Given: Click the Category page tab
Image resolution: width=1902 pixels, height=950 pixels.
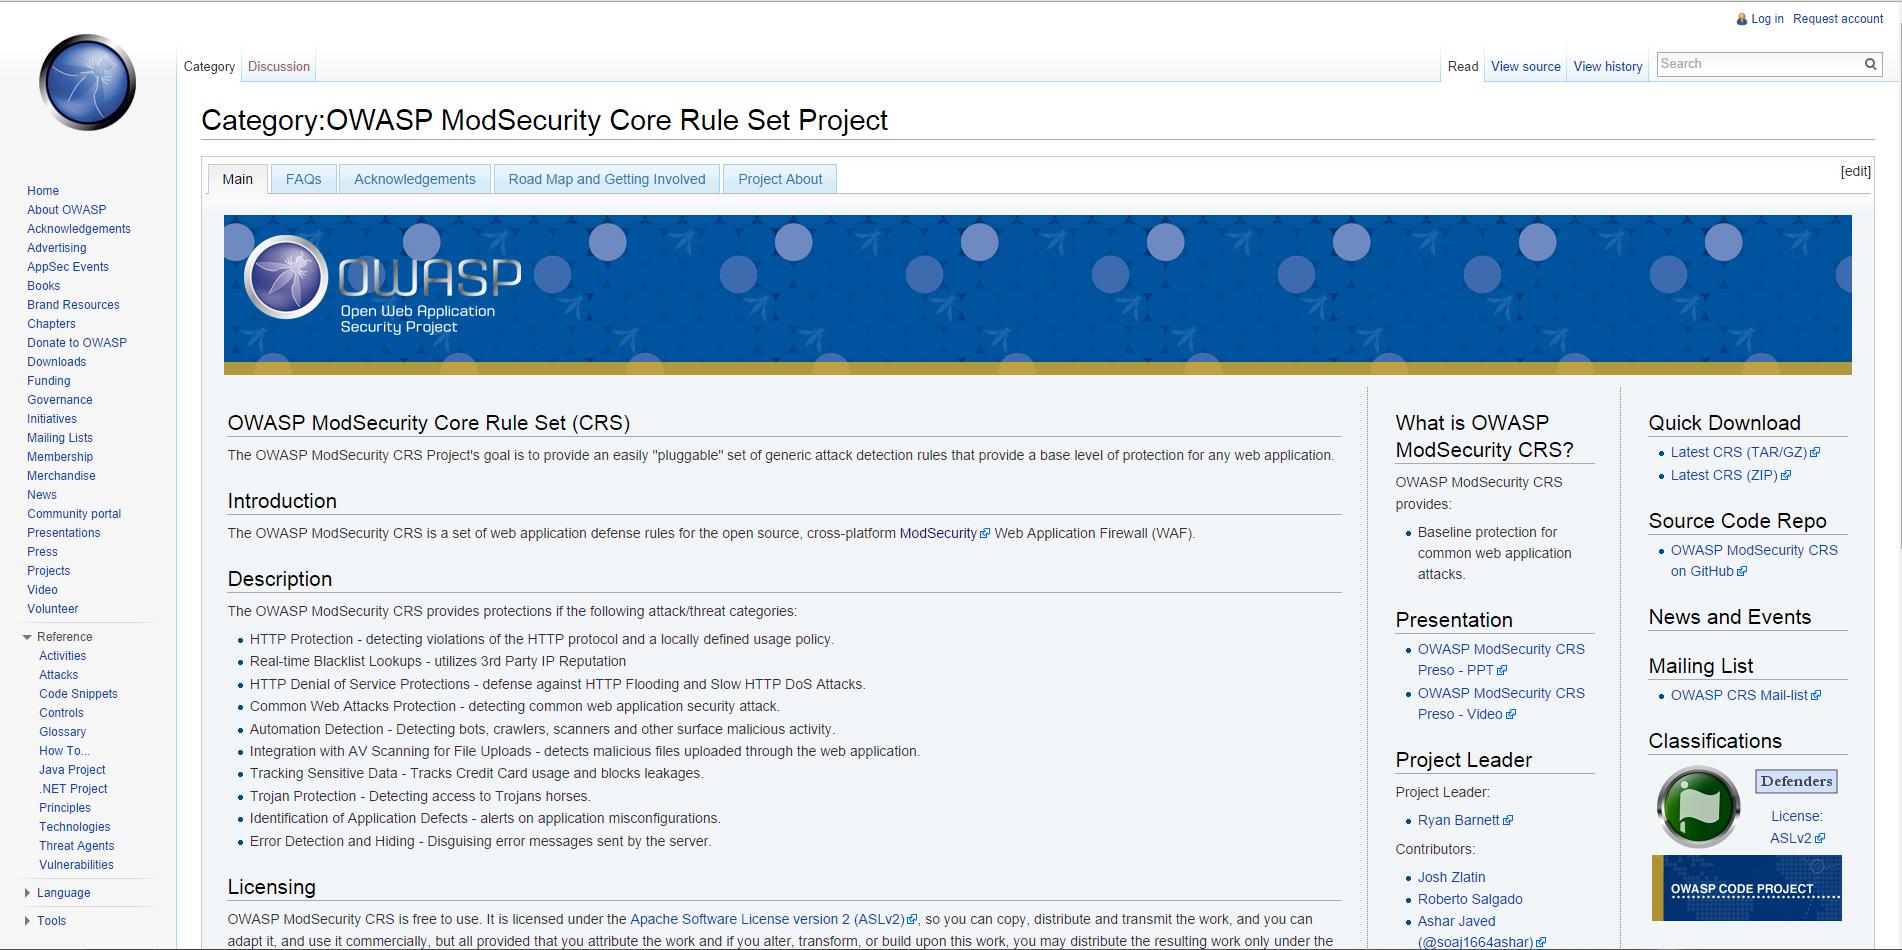Looking at the screenshot, I should click(x=209, y=66).
